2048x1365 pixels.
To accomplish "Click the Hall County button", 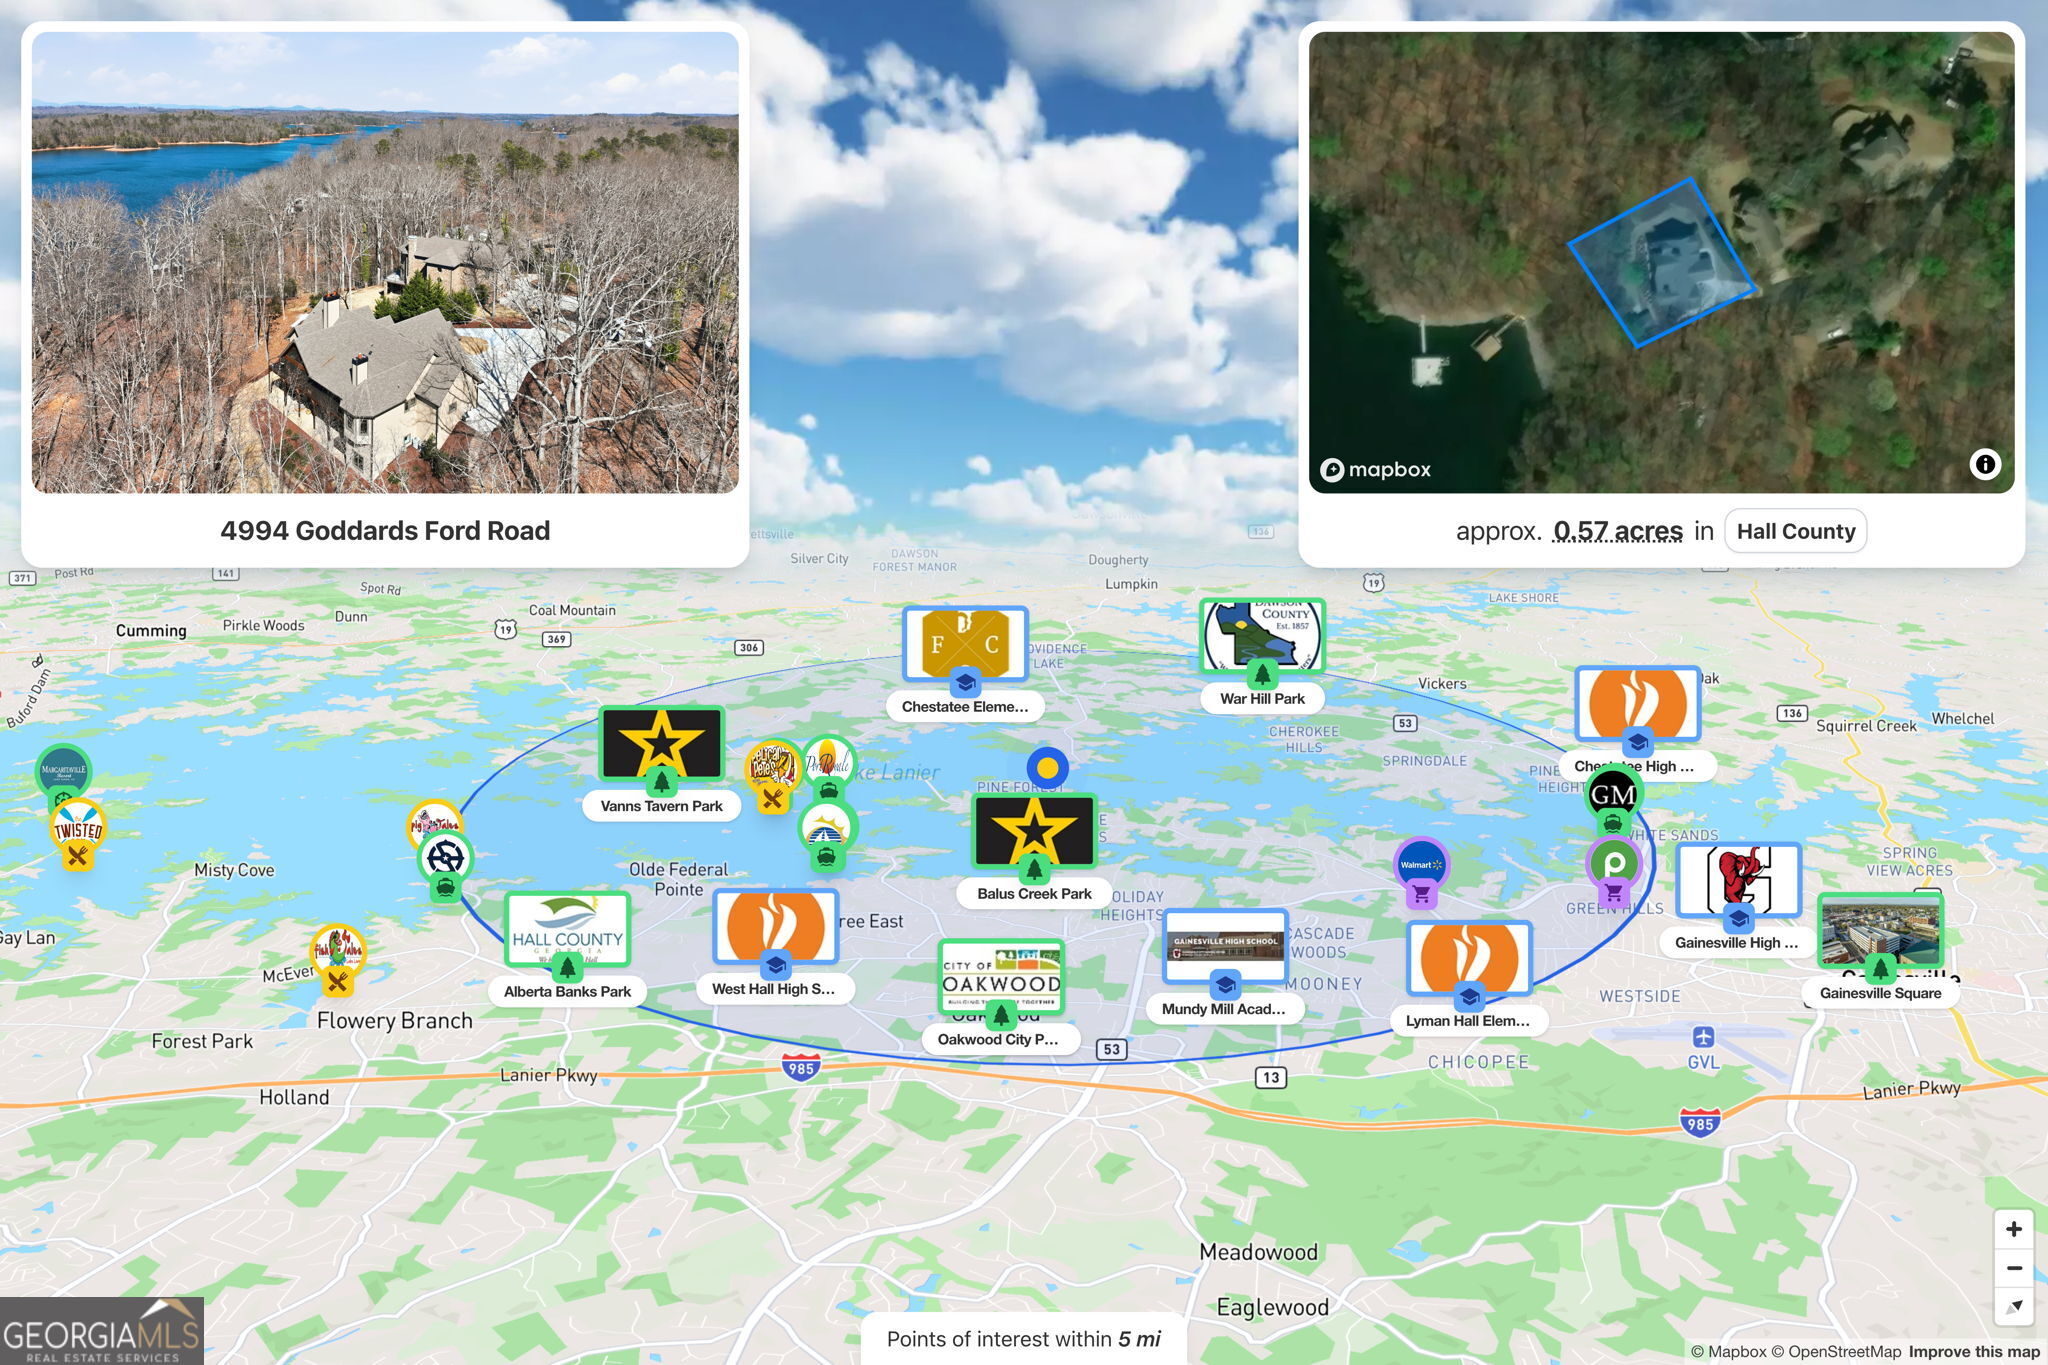I will pyautogui.click(x=1795, y=531).
